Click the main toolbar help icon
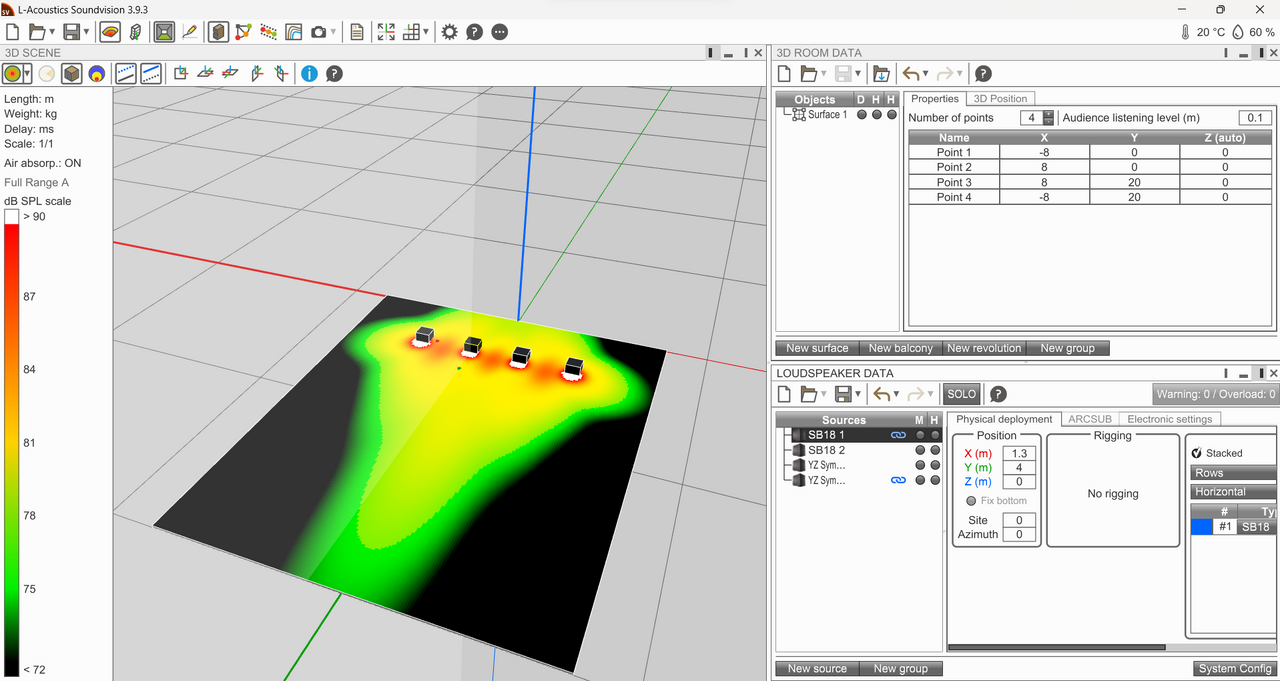This screenshot has height=681, width=1280. [475, 32]
